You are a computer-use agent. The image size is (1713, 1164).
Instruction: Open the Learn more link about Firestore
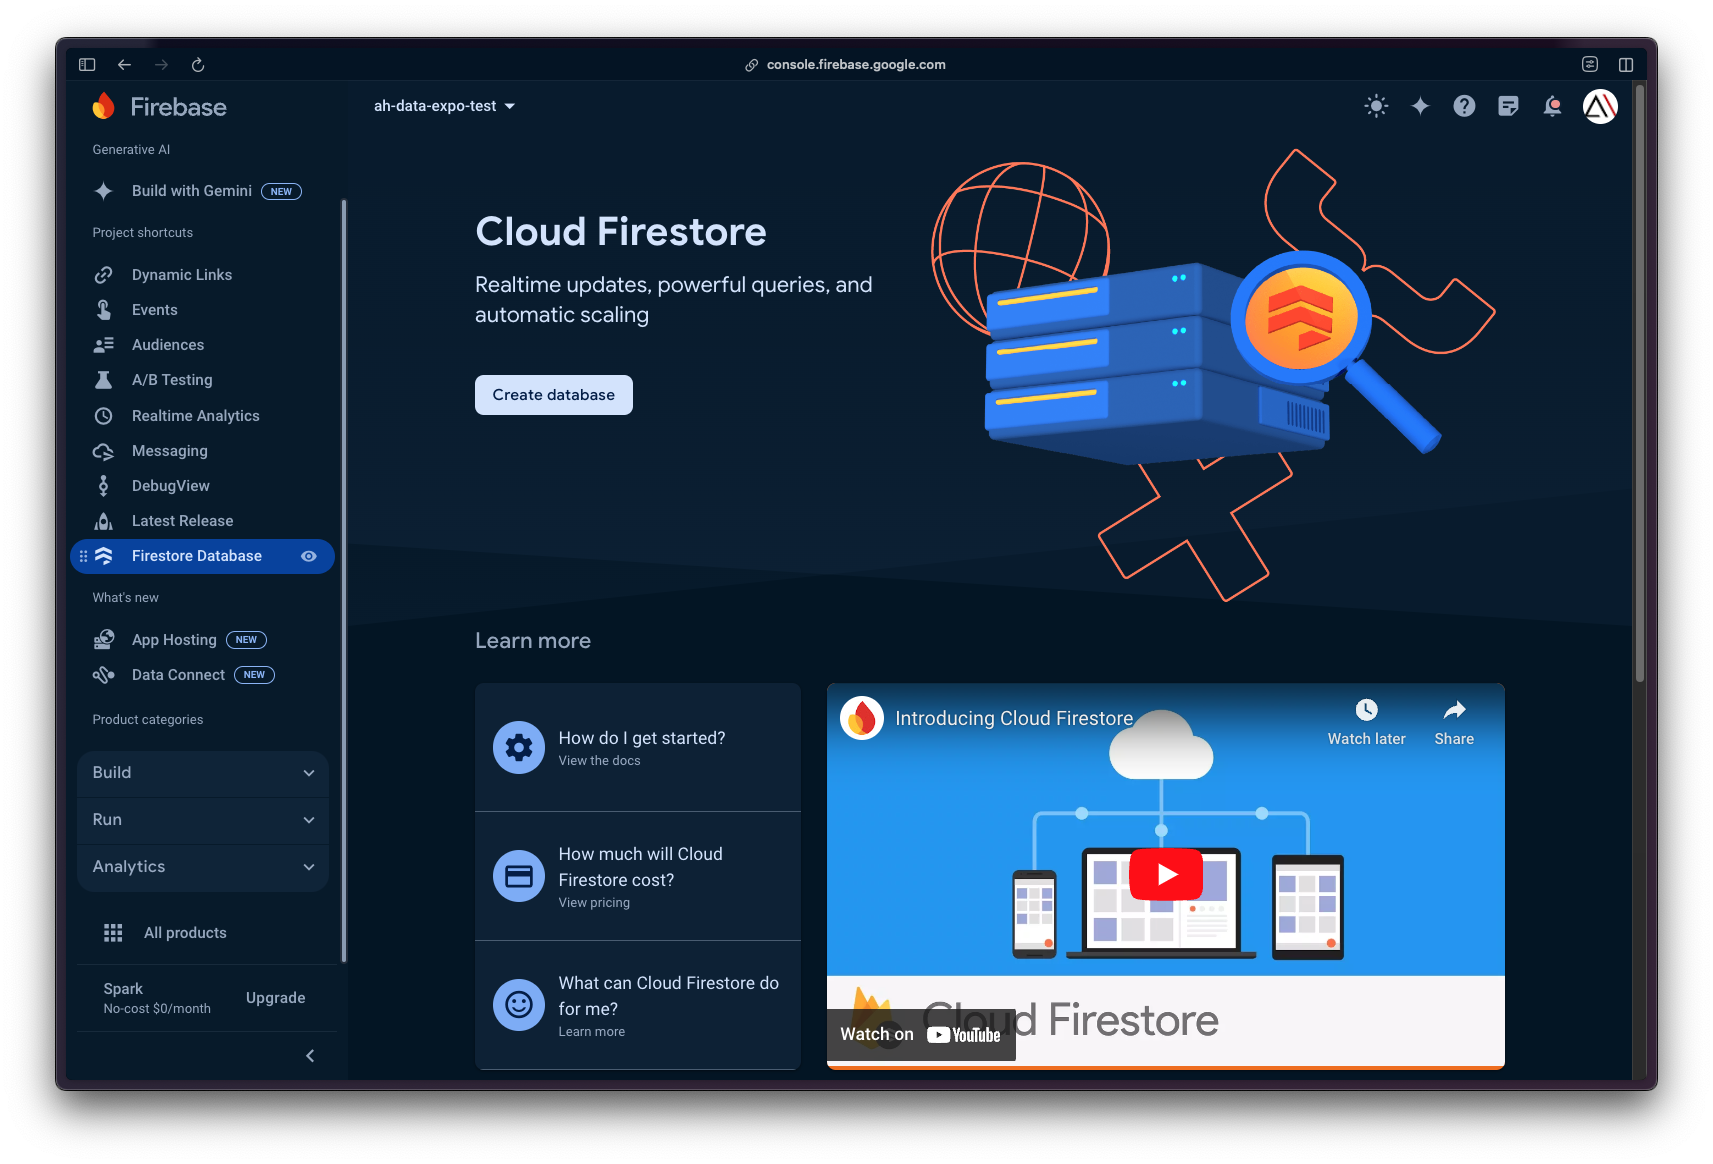tap(591, 1032)
